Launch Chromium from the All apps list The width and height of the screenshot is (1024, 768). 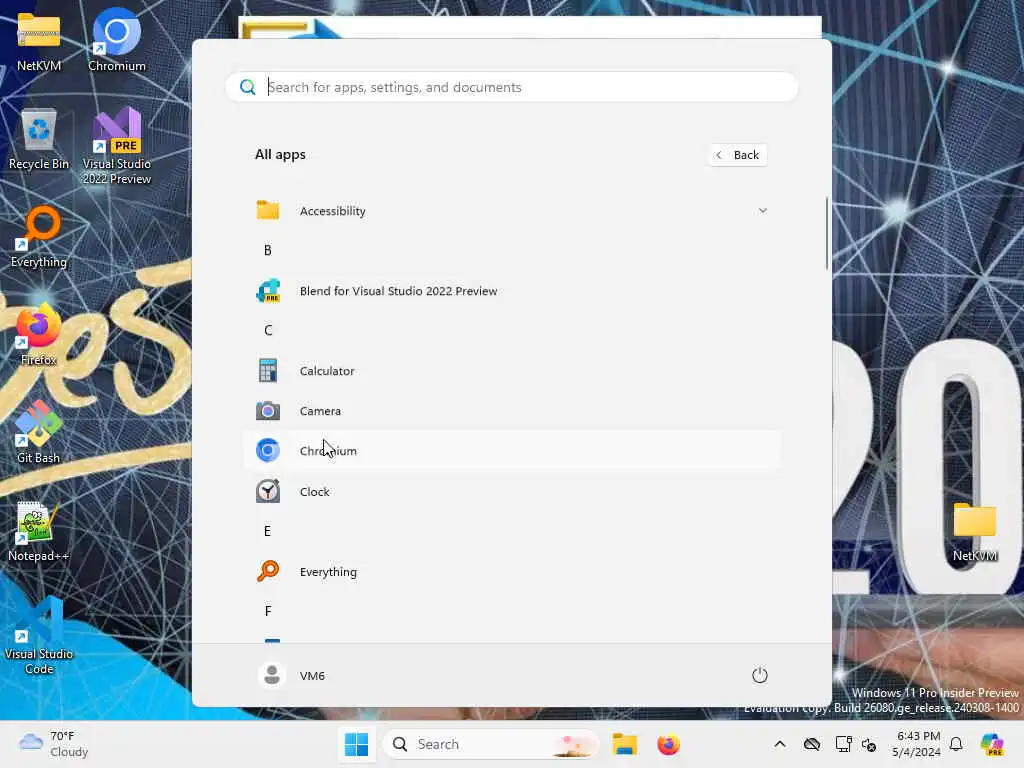(x=512, y=450)
